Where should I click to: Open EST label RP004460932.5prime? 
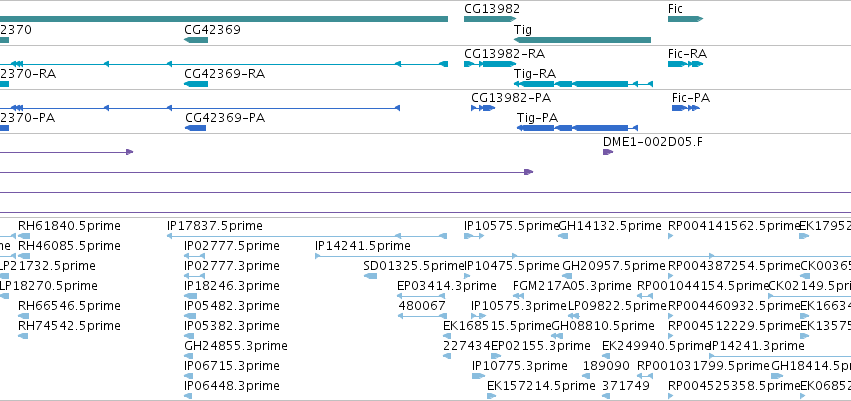click(x=735, y=306)
